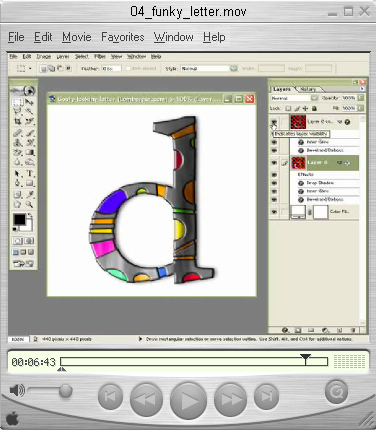Select the Healing Brush tool

18,133
